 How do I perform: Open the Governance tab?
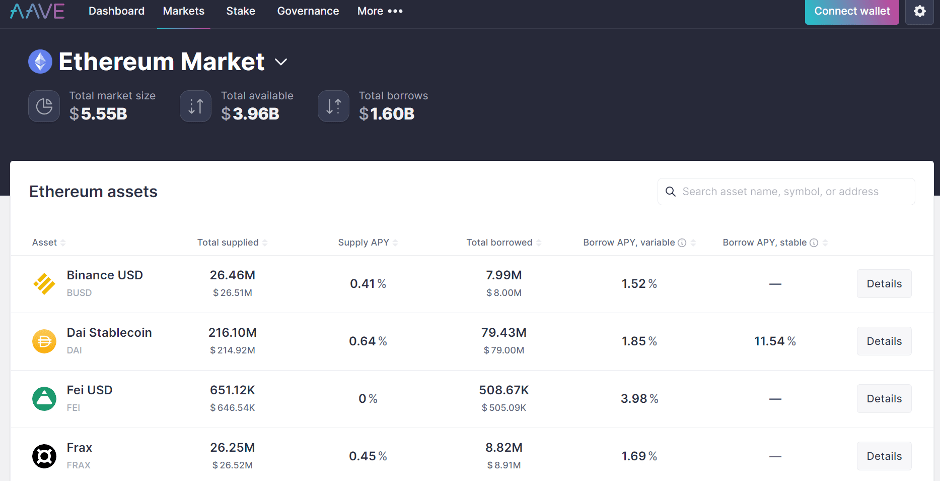[x=308, y=11]
